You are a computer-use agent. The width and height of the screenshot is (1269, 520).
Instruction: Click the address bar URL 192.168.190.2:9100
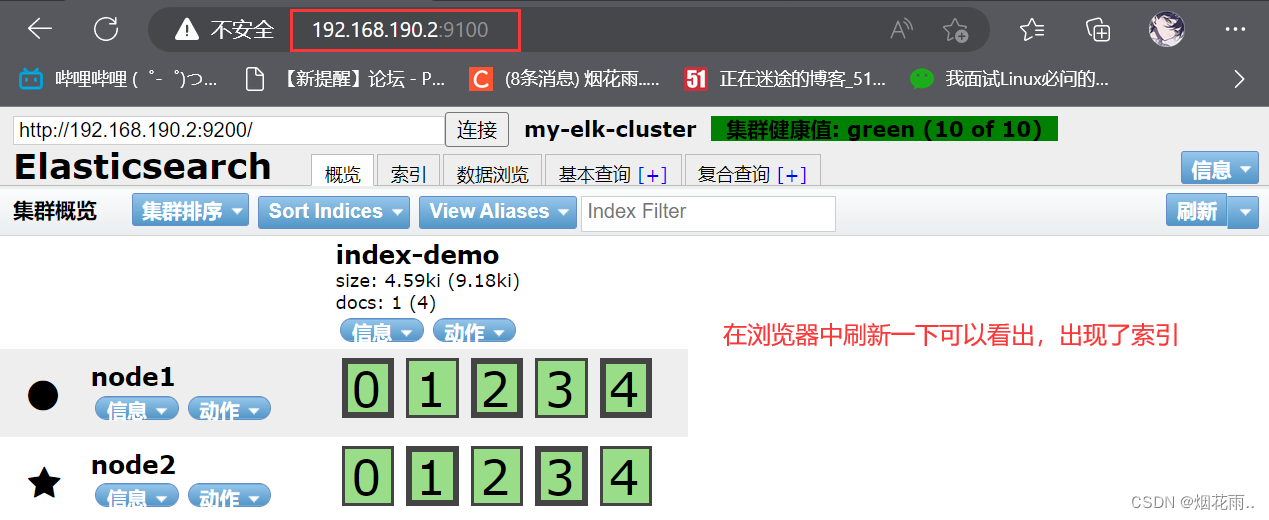point(400,30)
